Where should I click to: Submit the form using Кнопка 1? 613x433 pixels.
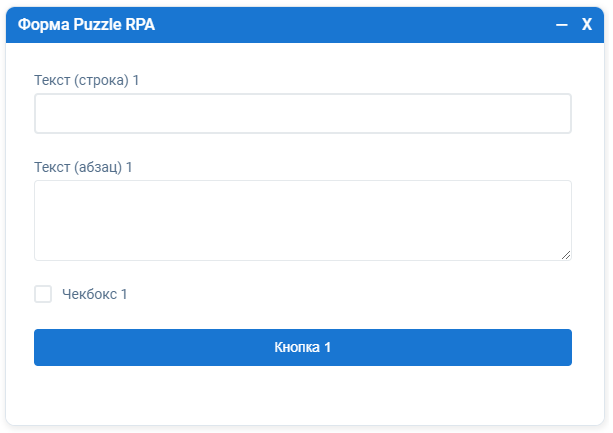(x=302, y=348)
